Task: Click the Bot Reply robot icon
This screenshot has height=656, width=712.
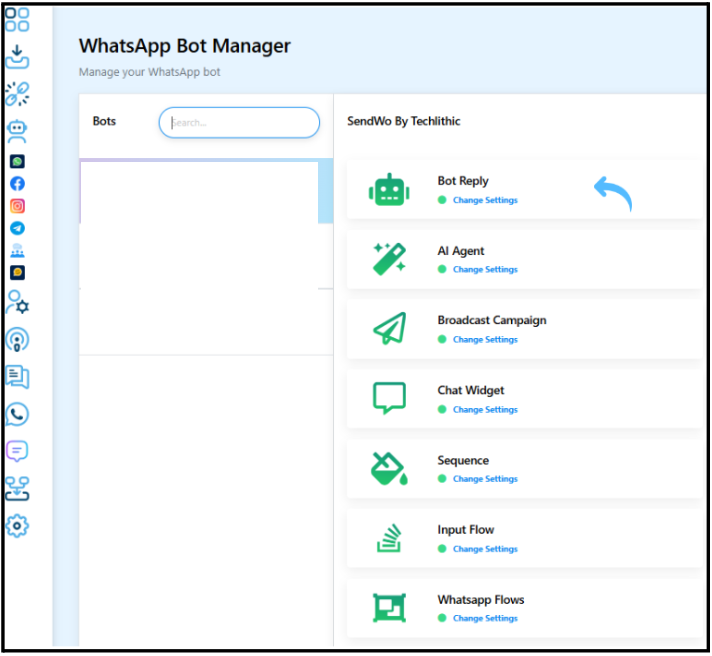Action: (388, 190)
